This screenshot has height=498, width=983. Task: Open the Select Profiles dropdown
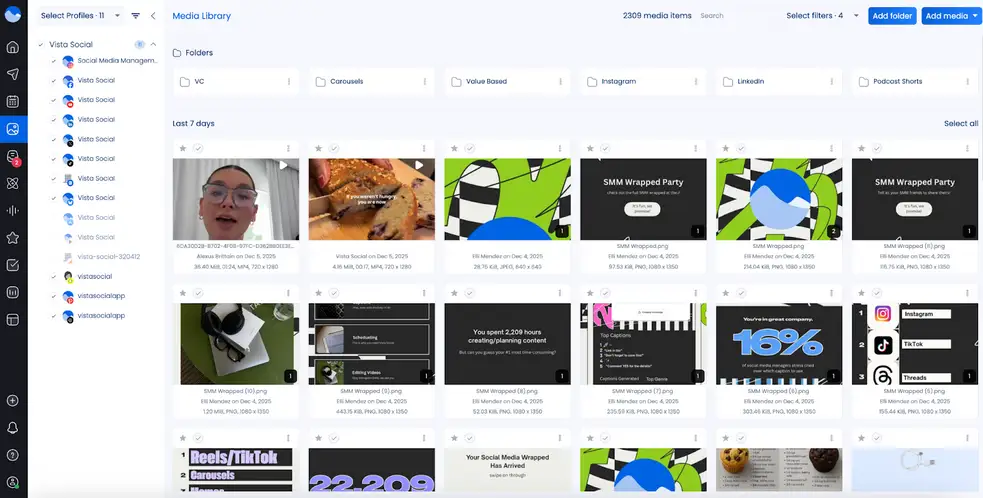(x=82, y=16)
